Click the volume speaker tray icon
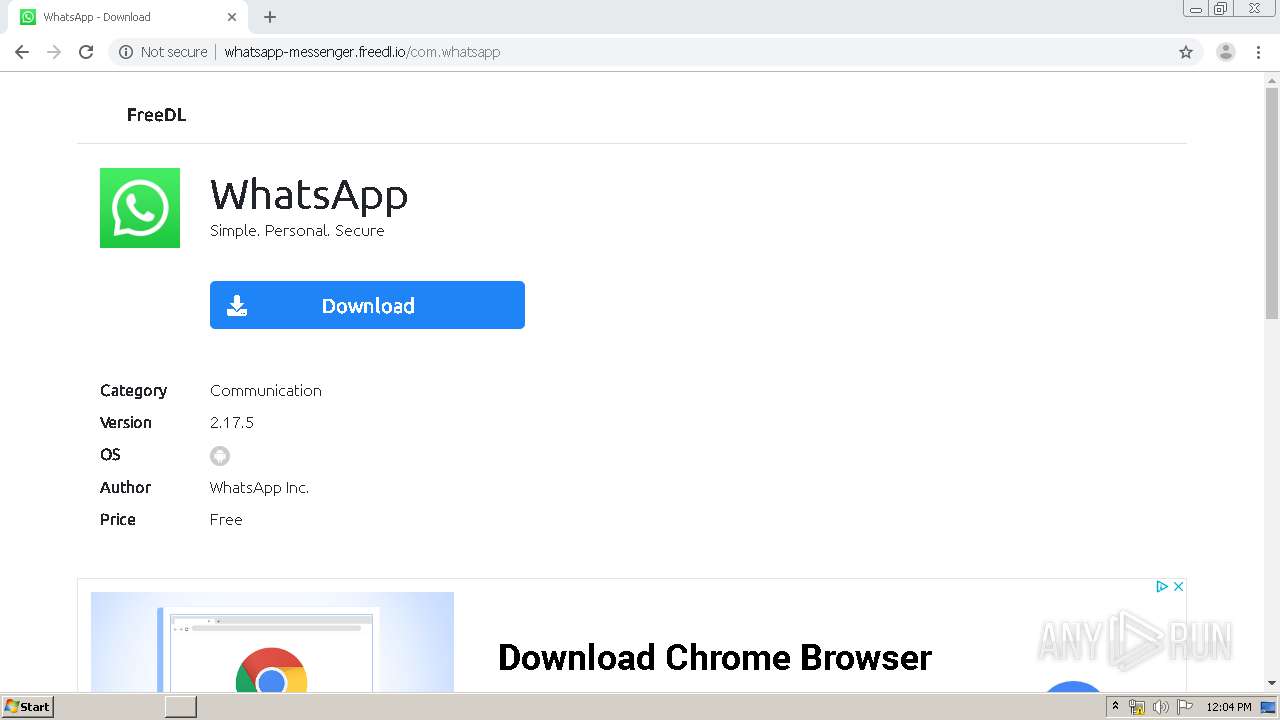Image resolution: width=1280 pixels, height=720 pixels. tap(1161, 707)
